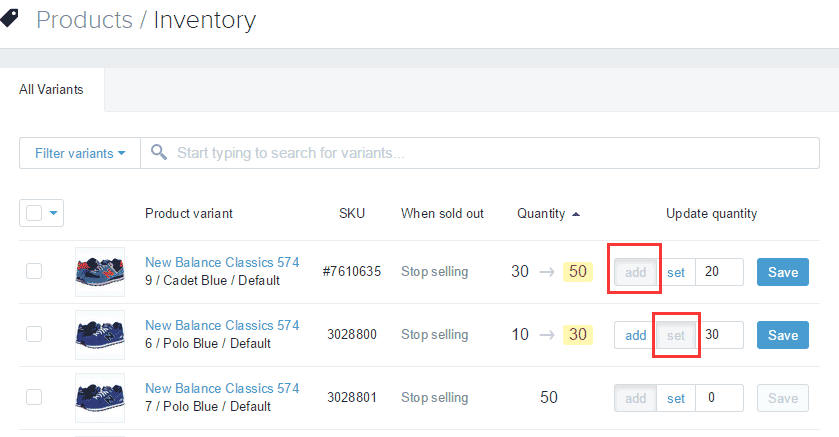Open Cadet Blue sneaker thumbnail
The width and height of the screenshot is (839, 437).
pyautogui.click(x=100, y=272)
